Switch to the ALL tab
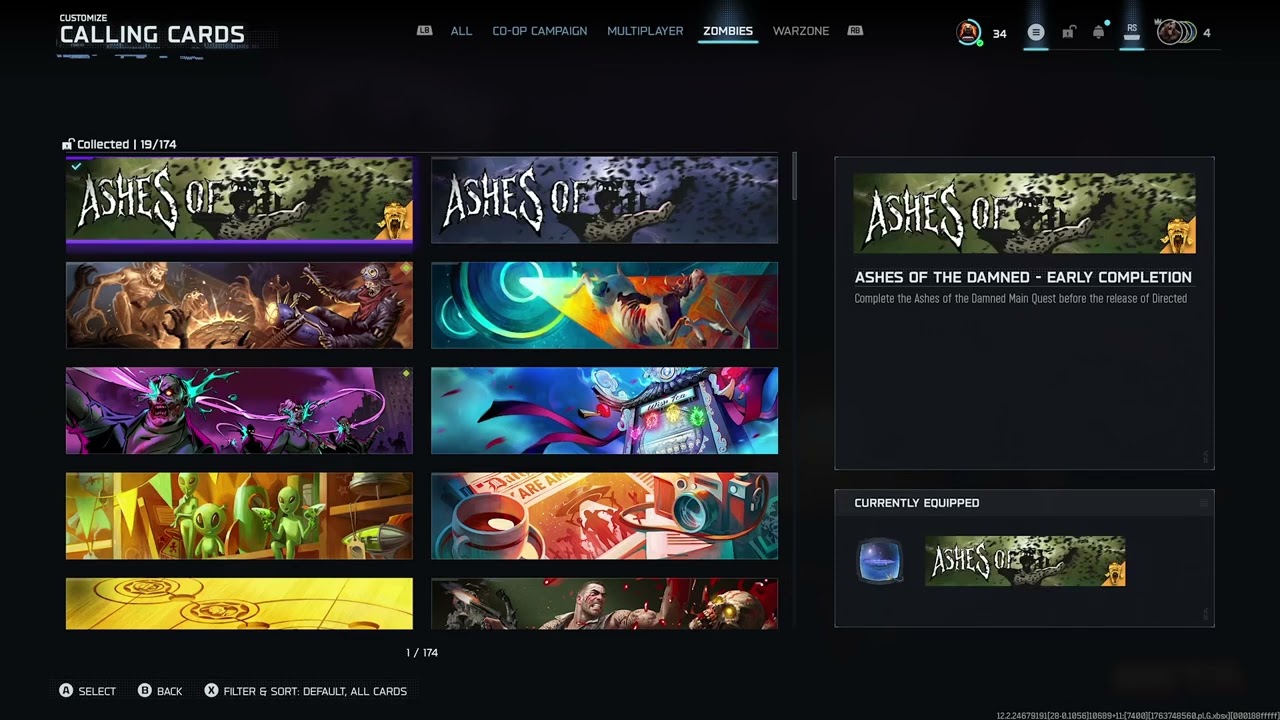Viewport: 1280px width, 720px height. pyautogui.click(x=461, y=31)
